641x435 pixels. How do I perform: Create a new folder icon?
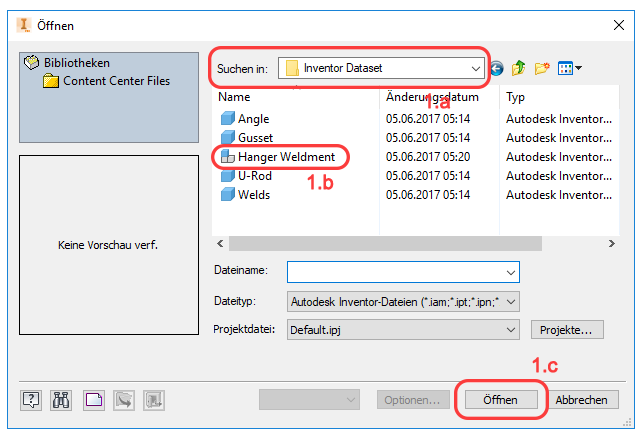click(x=542, y=68)
